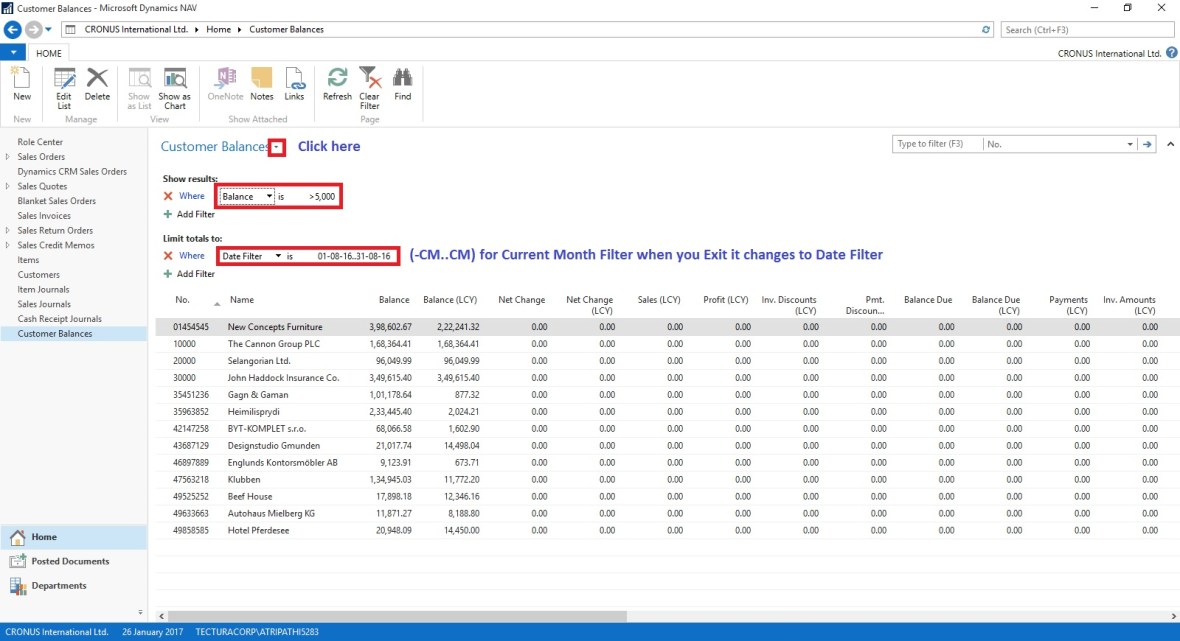
Task: Collapse the filter pane chevron
Action: (1171, 144)
